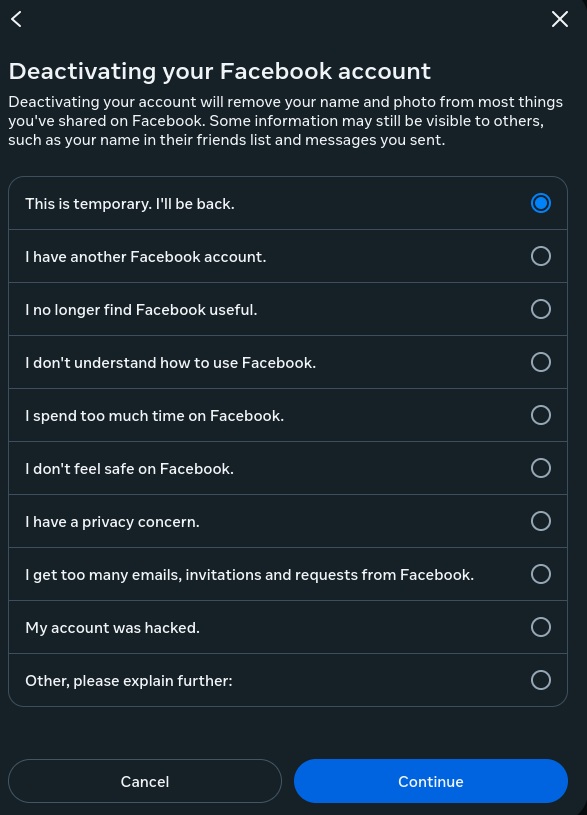
Task: Pick 'I no longer find Facebook useful.' radio
Action: [x=541, y=309]
